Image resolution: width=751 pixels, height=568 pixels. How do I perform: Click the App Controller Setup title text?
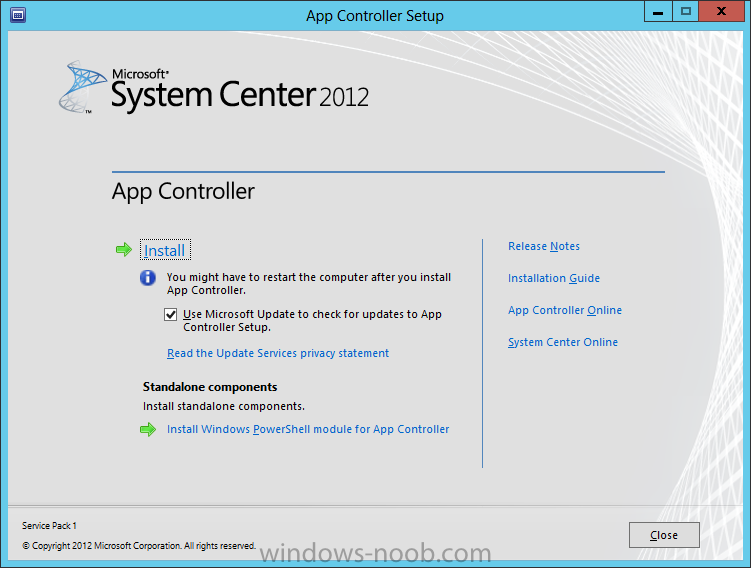(x=375, y=16)
